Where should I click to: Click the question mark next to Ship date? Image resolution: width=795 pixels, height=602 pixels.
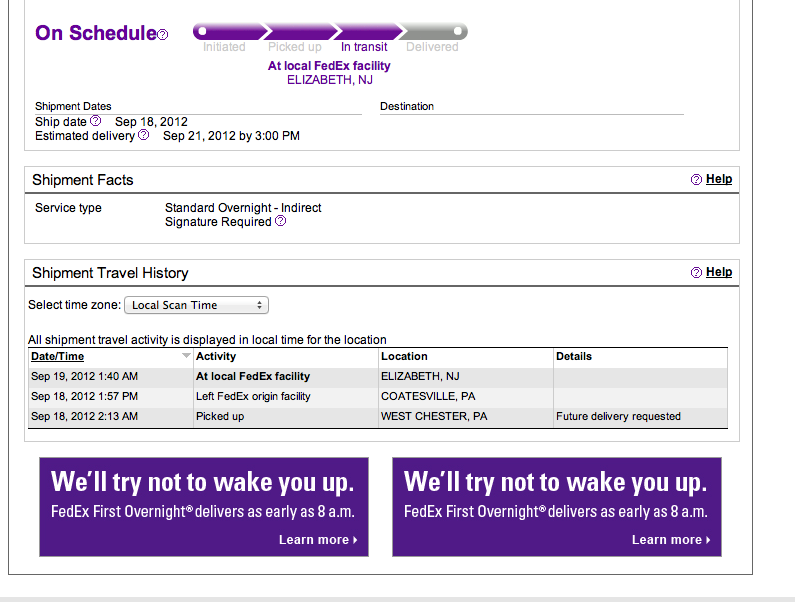tap(95, 121)
